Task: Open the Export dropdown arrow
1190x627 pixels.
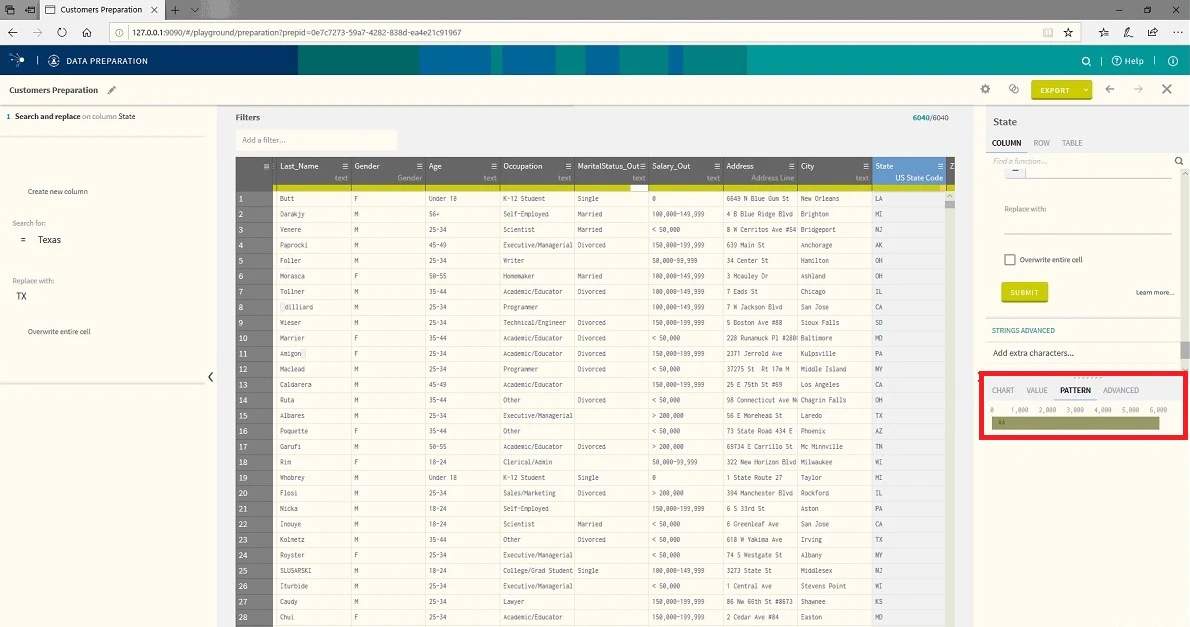Action: tap(1086, 90)
